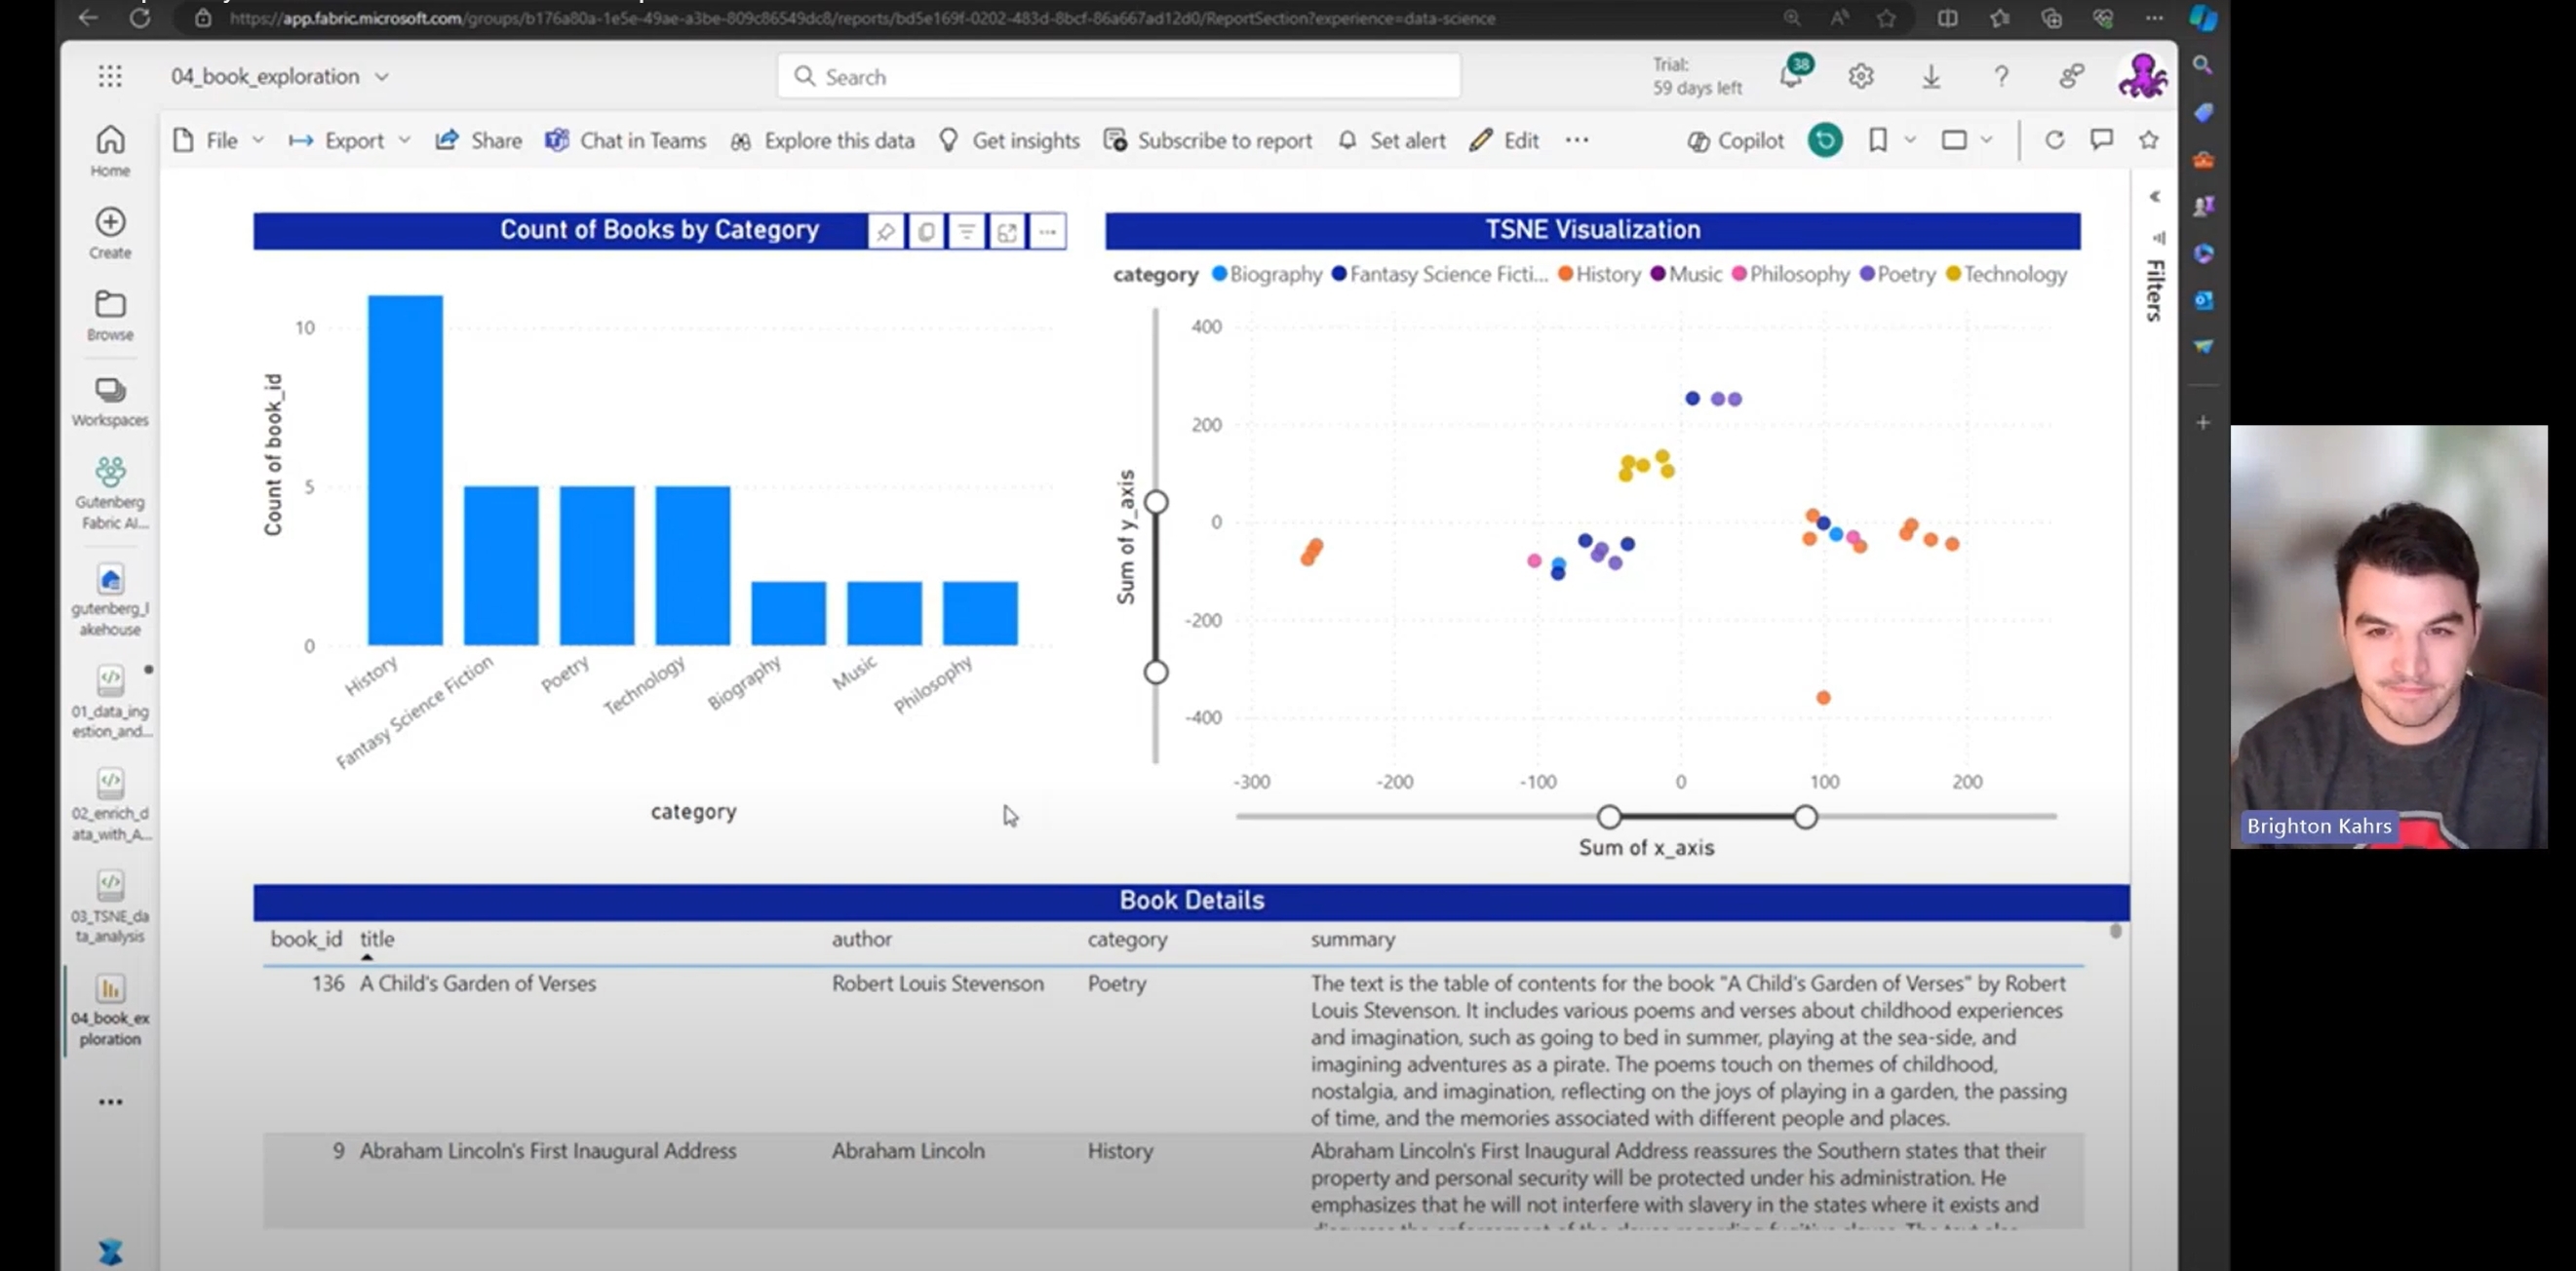Open 03_TSNE_data_analysis notebook in sidebar
This screenshot has width=2576, height=1271.
point(110,906)
